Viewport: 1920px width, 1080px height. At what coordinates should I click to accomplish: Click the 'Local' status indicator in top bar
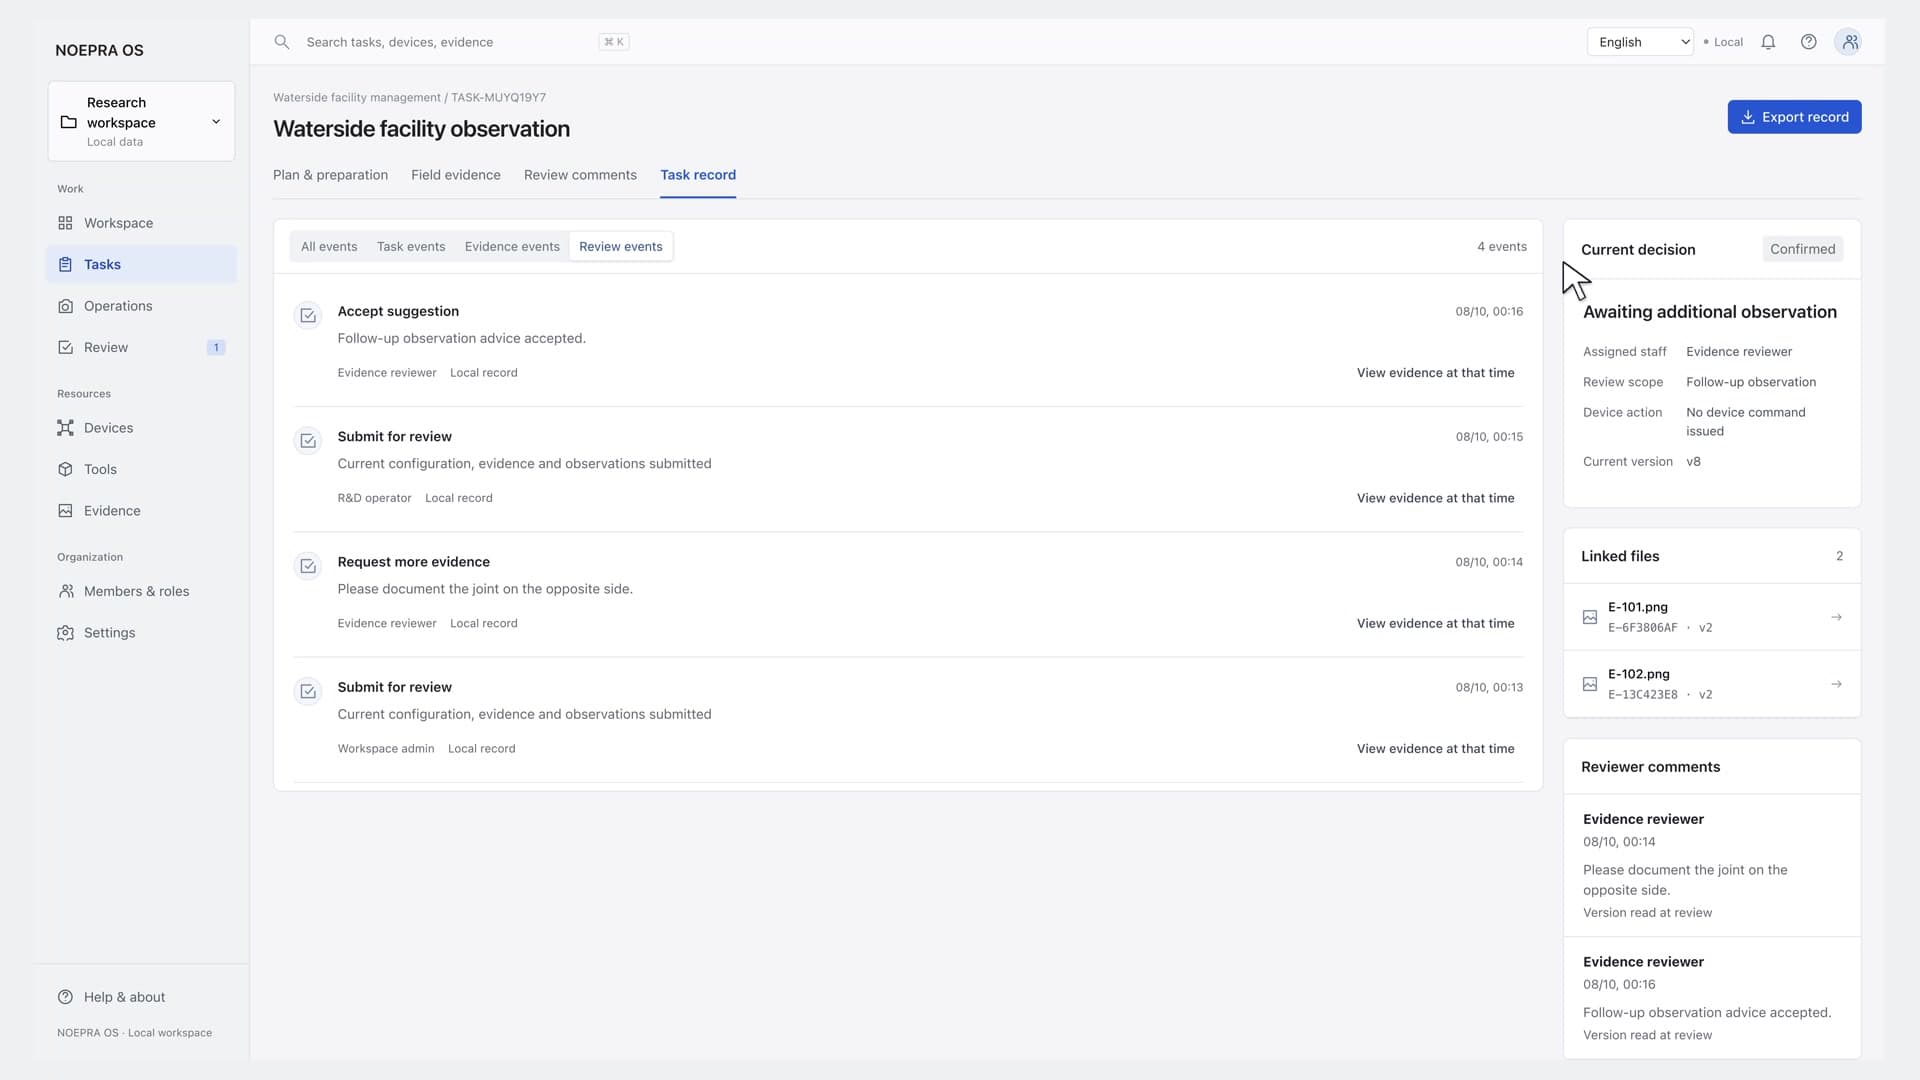(1723, 42)
